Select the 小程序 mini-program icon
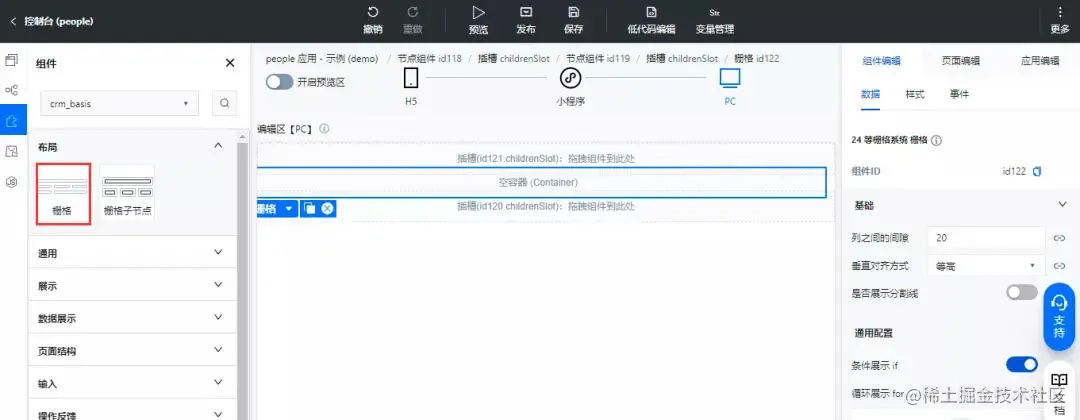The image size is (1080, 420). 570,78
